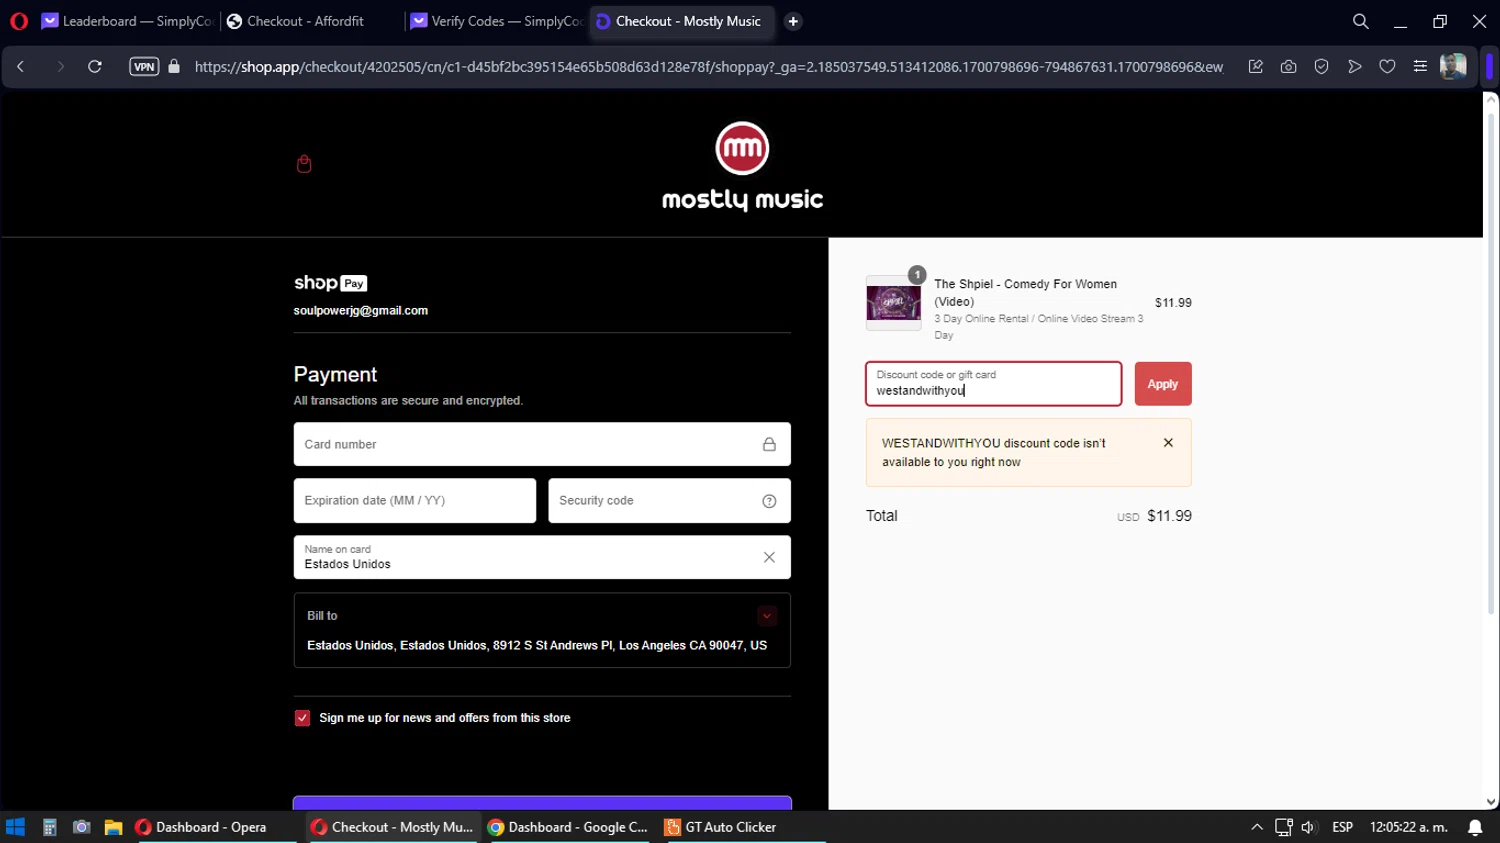The height and width of the screenshot is (843, 1500).
Task: Open the Opera menu logo icon
Action: coord(19,21)
